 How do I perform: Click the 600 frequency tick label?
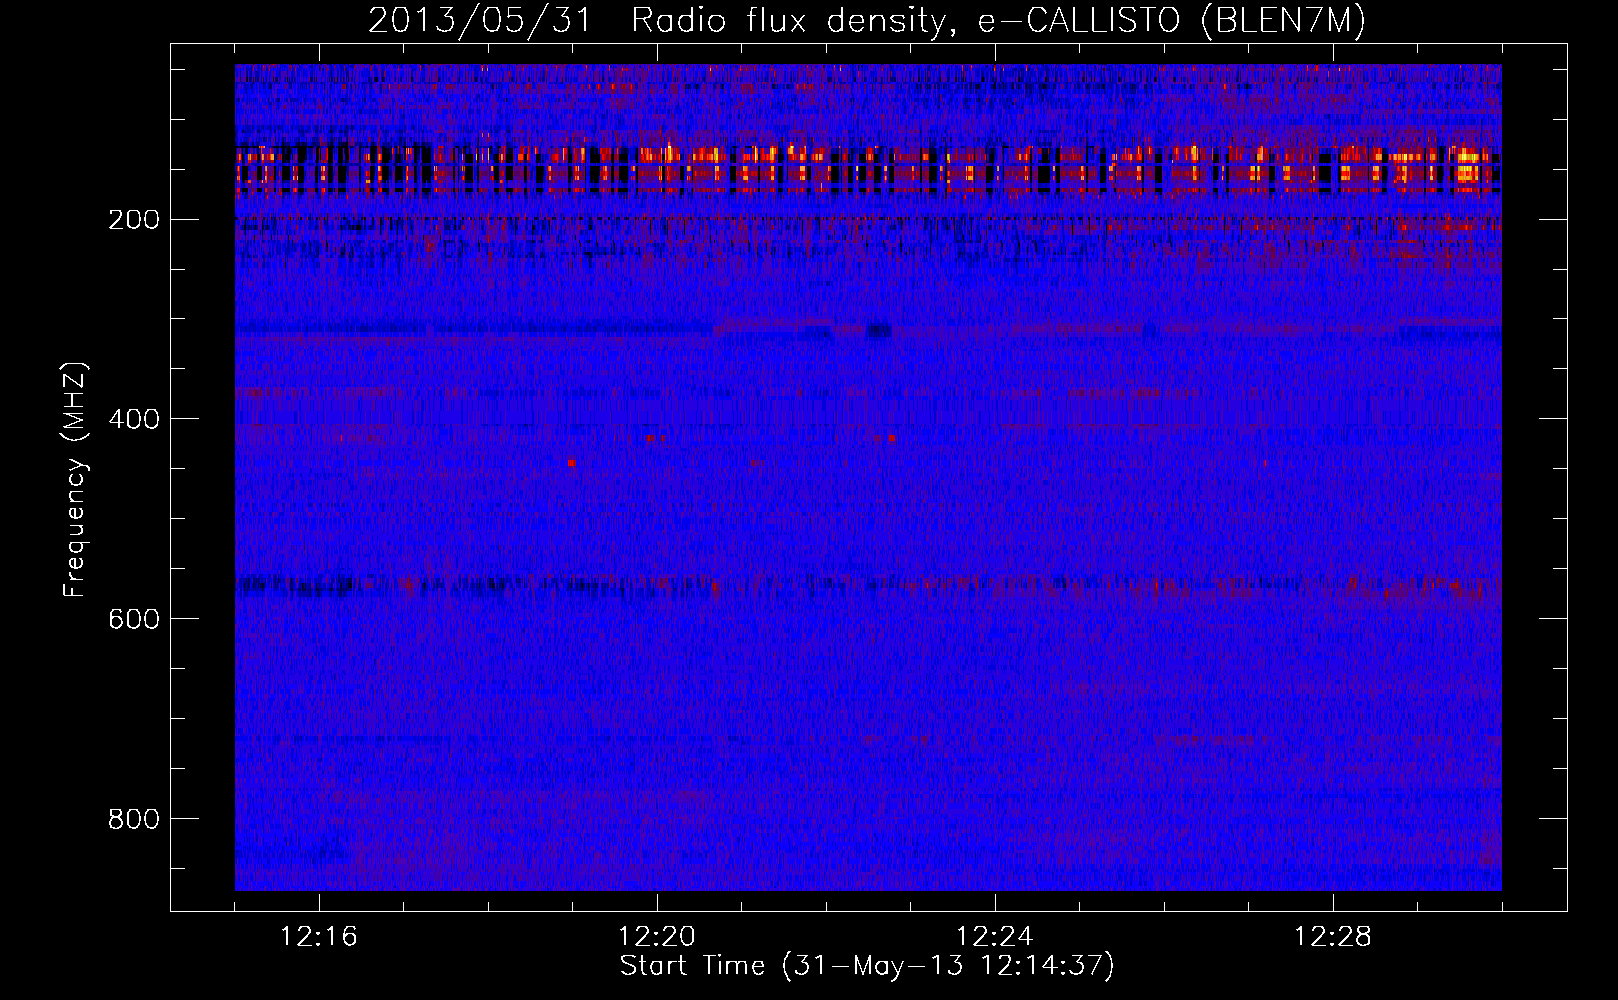(x=134, y=620)
